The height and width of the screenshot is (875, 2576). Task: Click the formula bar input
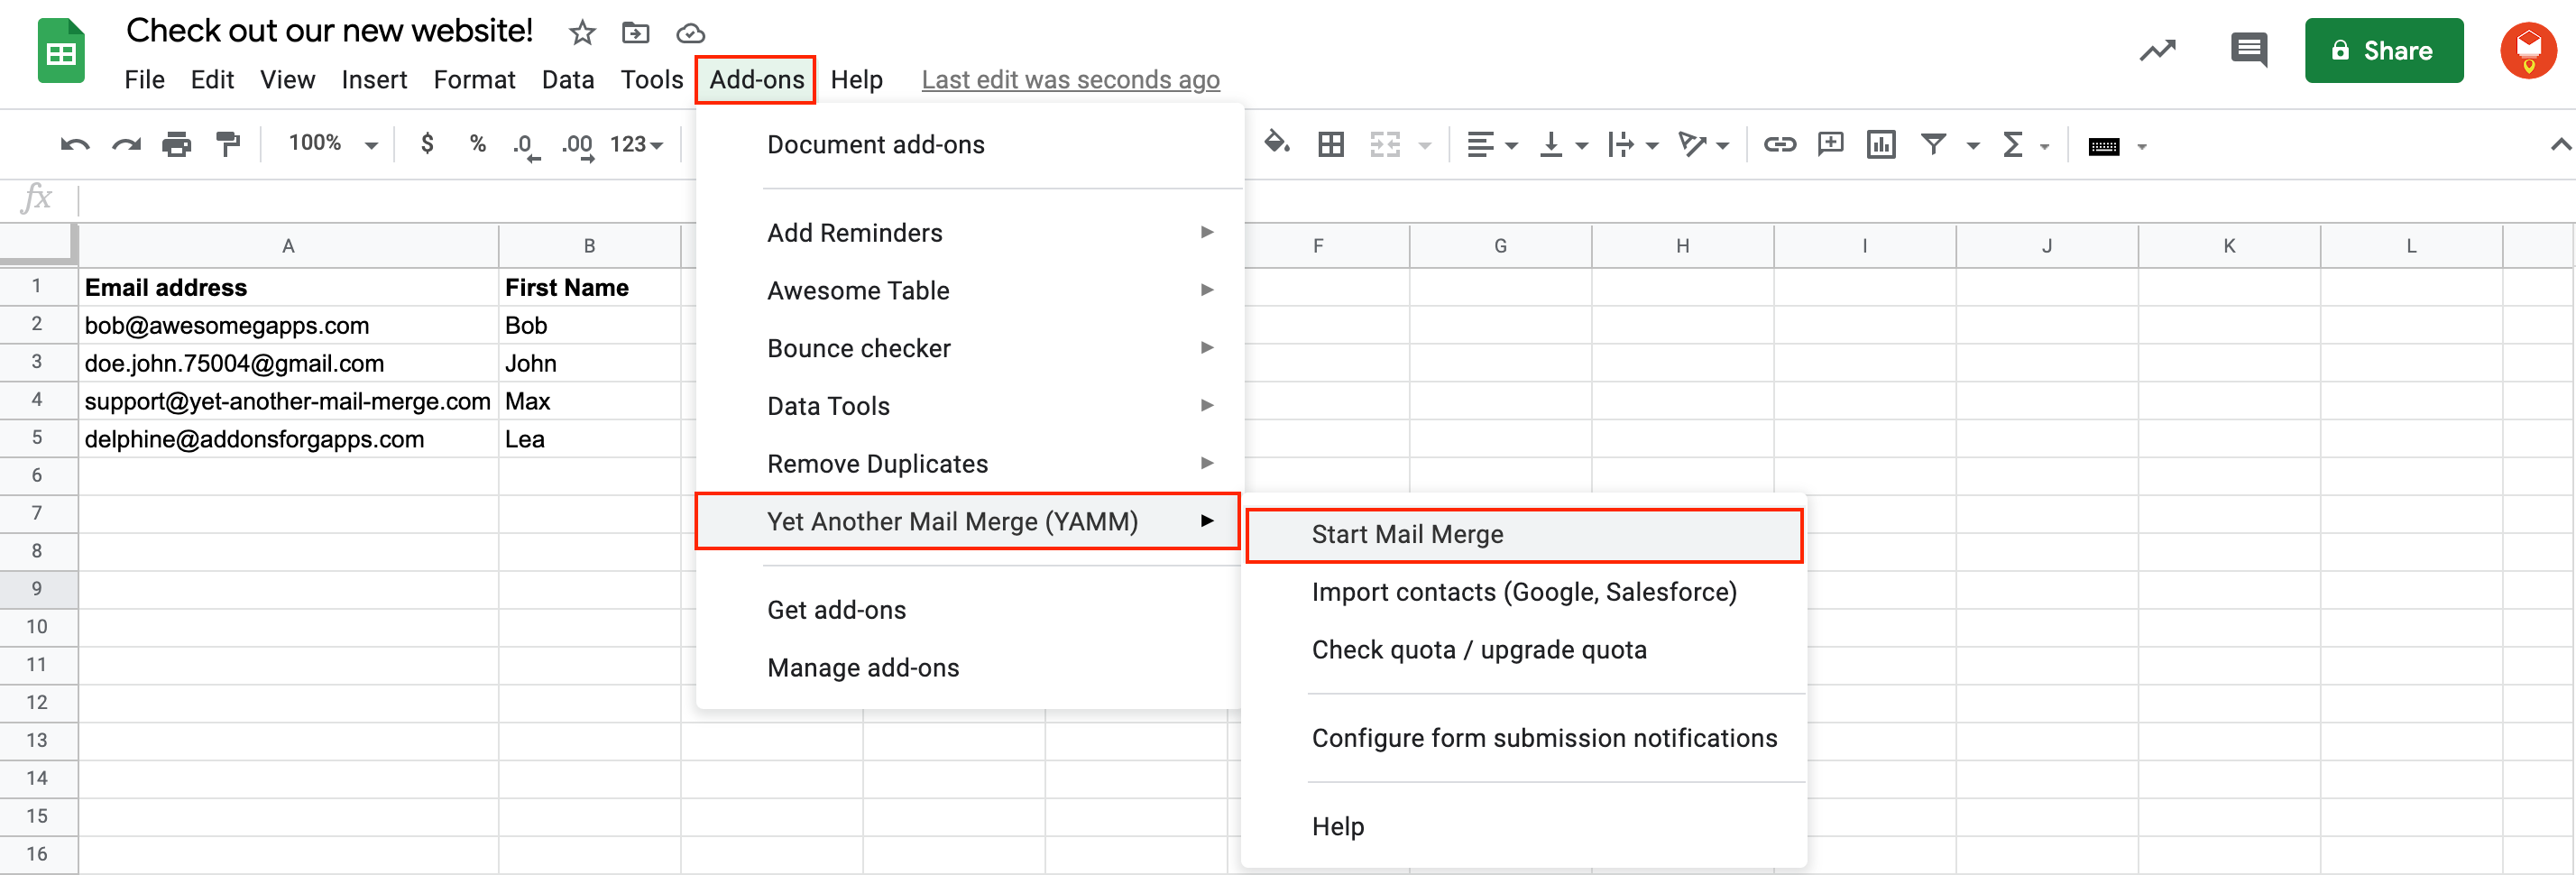pyautogui.click(x=1300, y=198)
